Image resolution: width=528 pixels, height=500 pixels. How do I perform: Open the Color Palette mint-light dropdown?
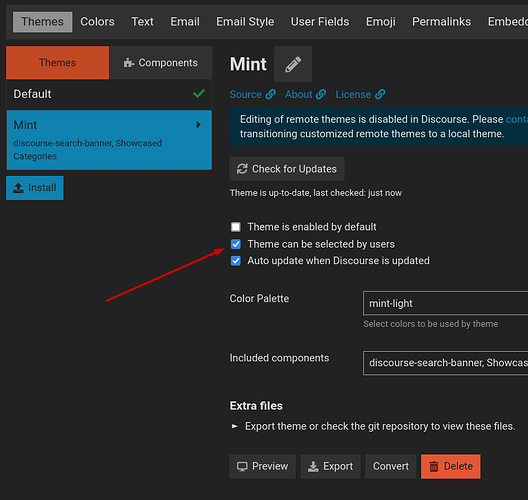pyautogui.click(x=446, y=303)
